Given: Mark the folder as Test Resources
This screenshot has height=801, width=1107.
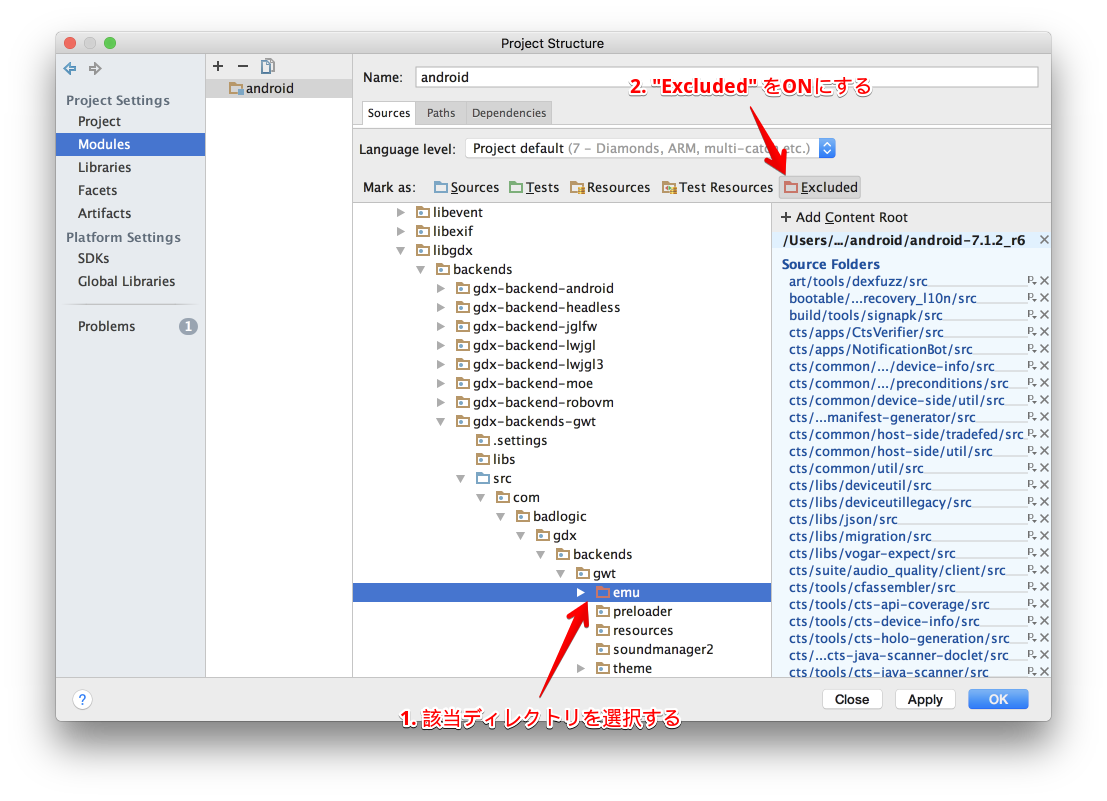Looking at the screenshot, I should click(x=717, y=187).
